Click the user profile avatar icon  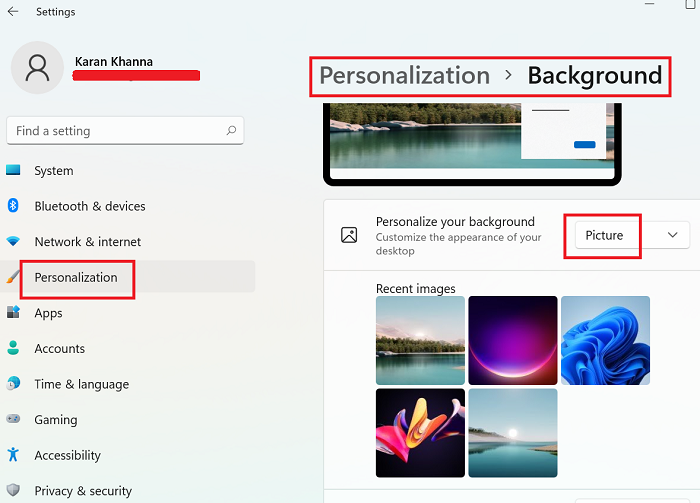38,68
